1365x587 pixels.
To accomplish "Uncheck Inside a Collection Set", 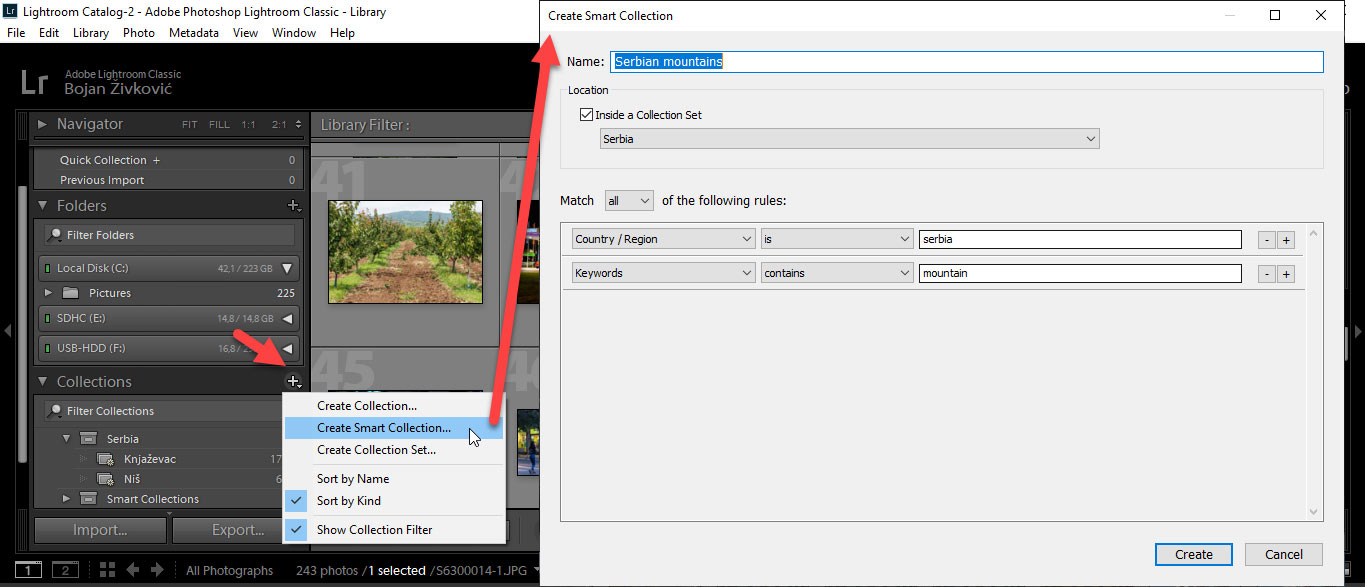I will click(585, 114).
